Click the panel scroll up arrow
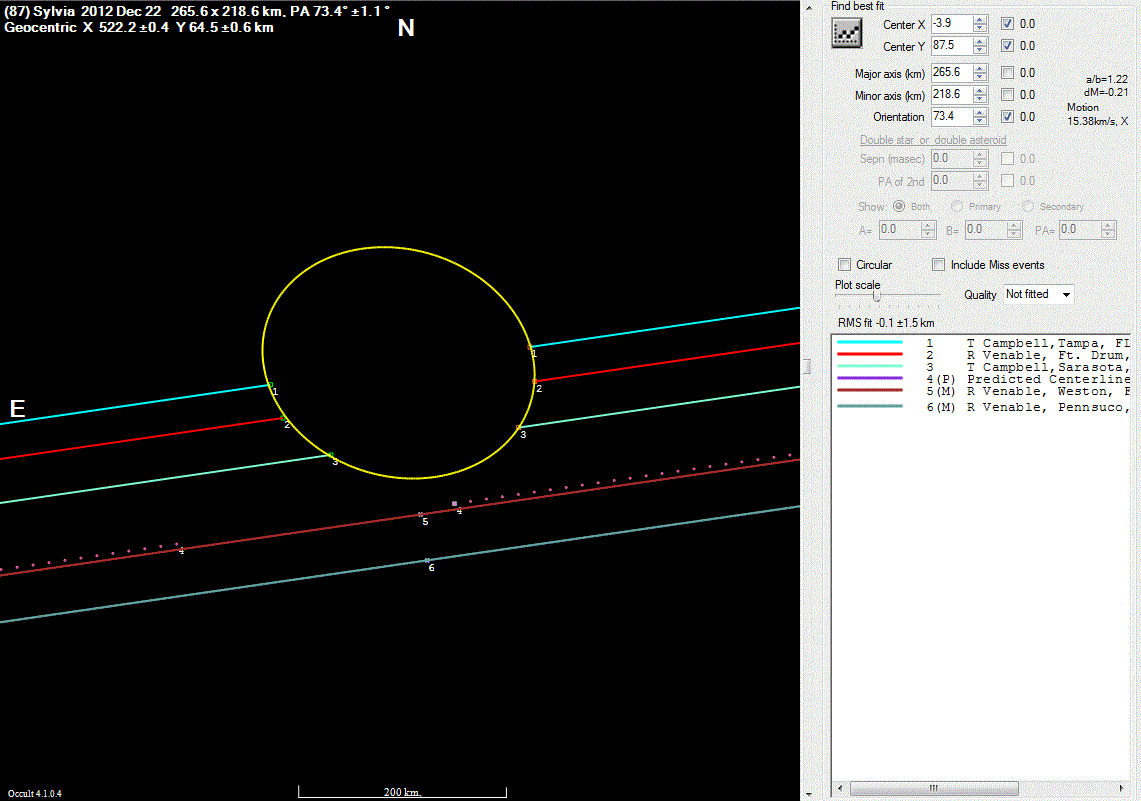This screenshot has width=1141, height=801. point(808,7)
